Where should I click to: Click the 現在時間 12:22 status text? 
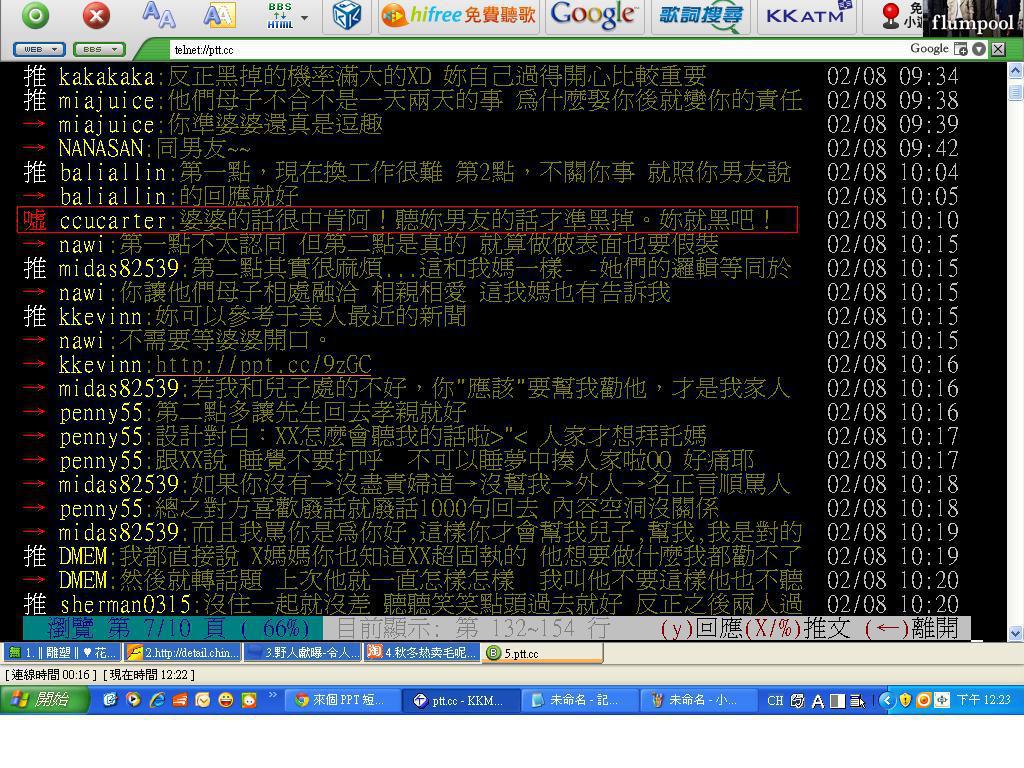click(149, 675)
